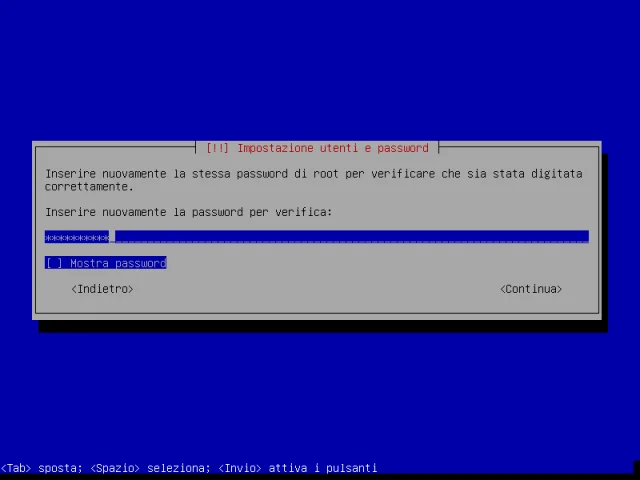The image size is (640, 480).
Task: Go back with the Indietro button
Action: point(102,289)
